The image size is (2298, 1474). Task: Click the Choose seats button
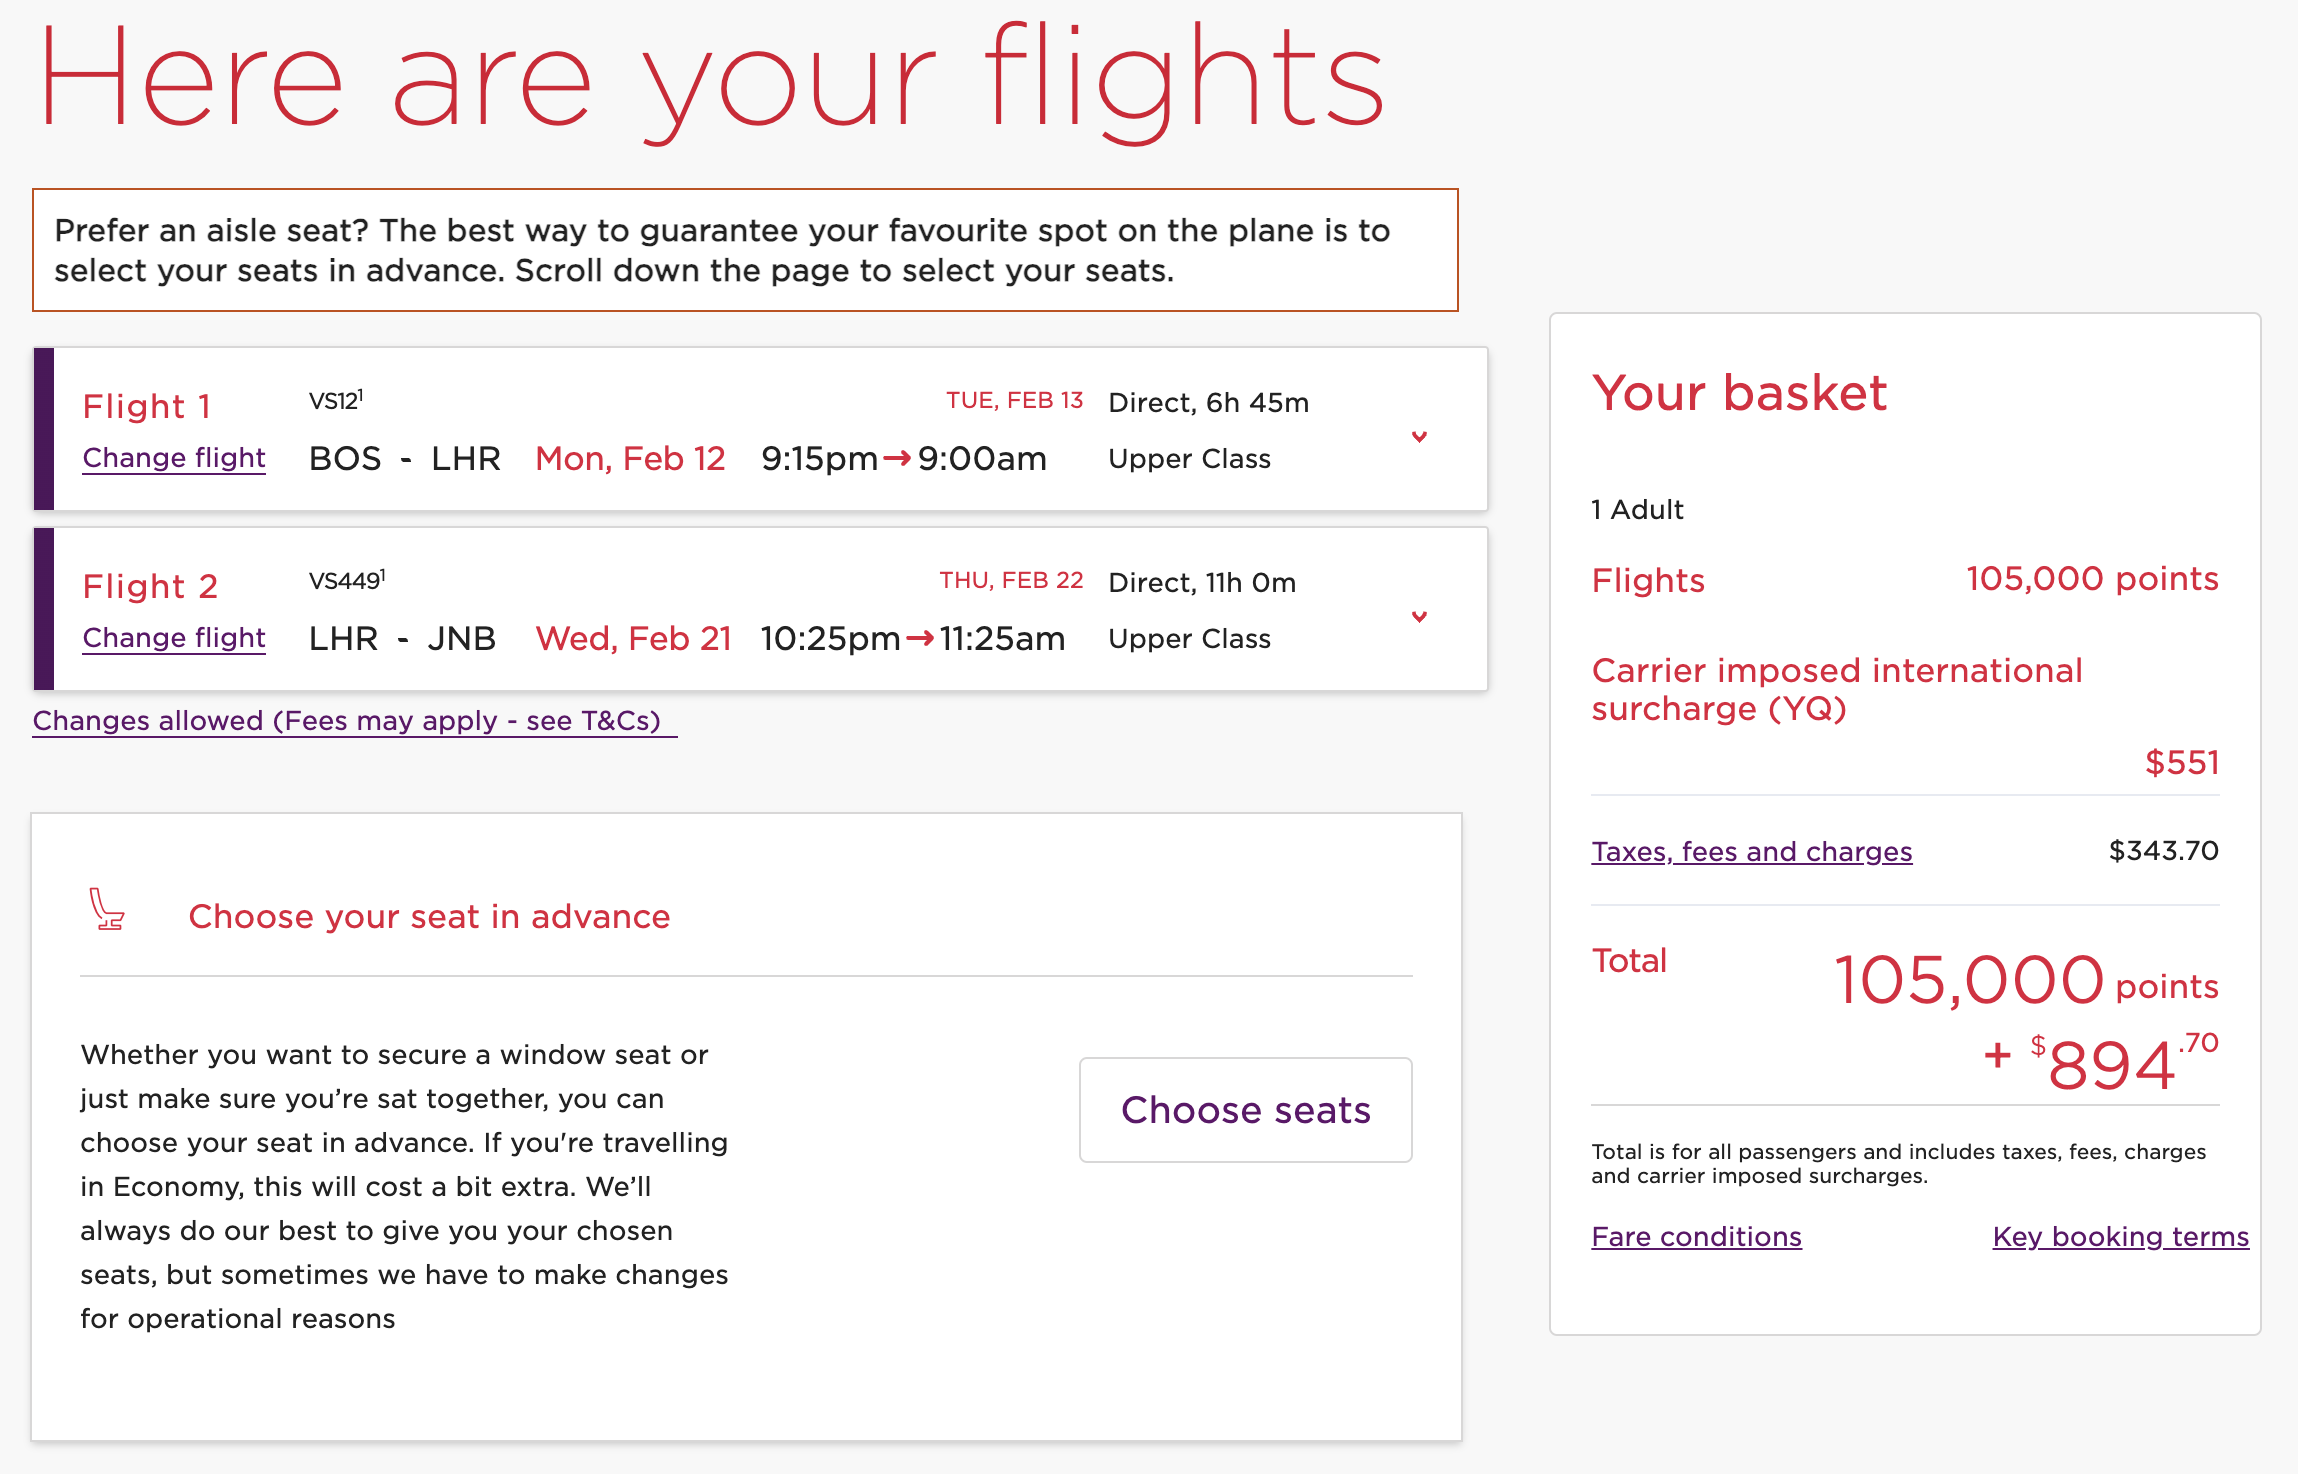(1246, 1110)
